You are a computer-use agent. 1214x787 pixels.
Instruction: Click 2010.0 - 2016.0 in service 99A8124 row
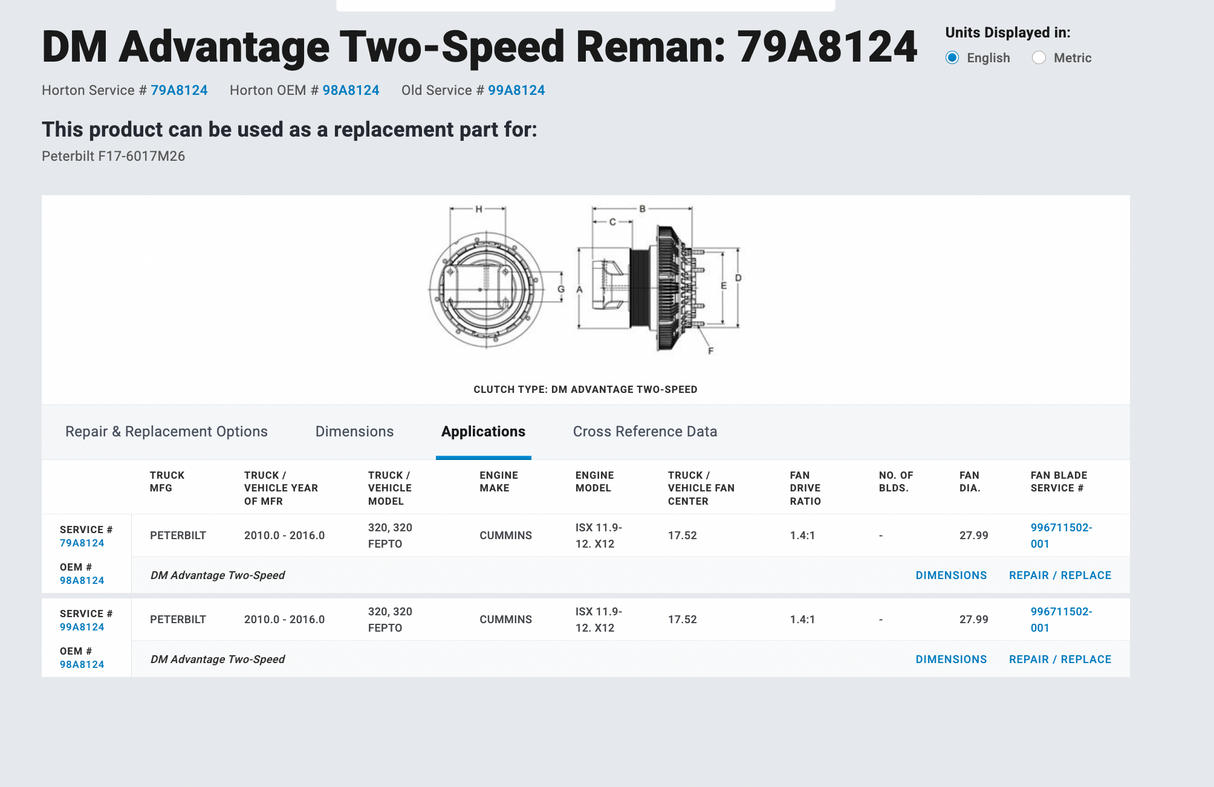pyautogui.click(x=284, y=619)
